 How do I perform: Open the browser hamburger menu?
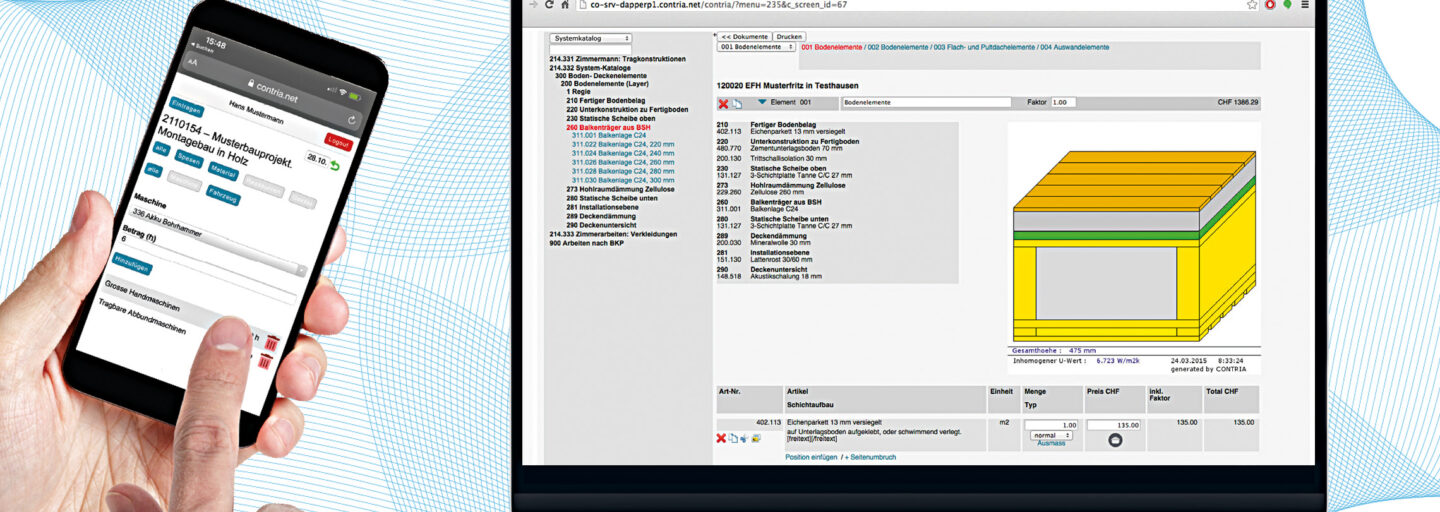click(1305, 5)
